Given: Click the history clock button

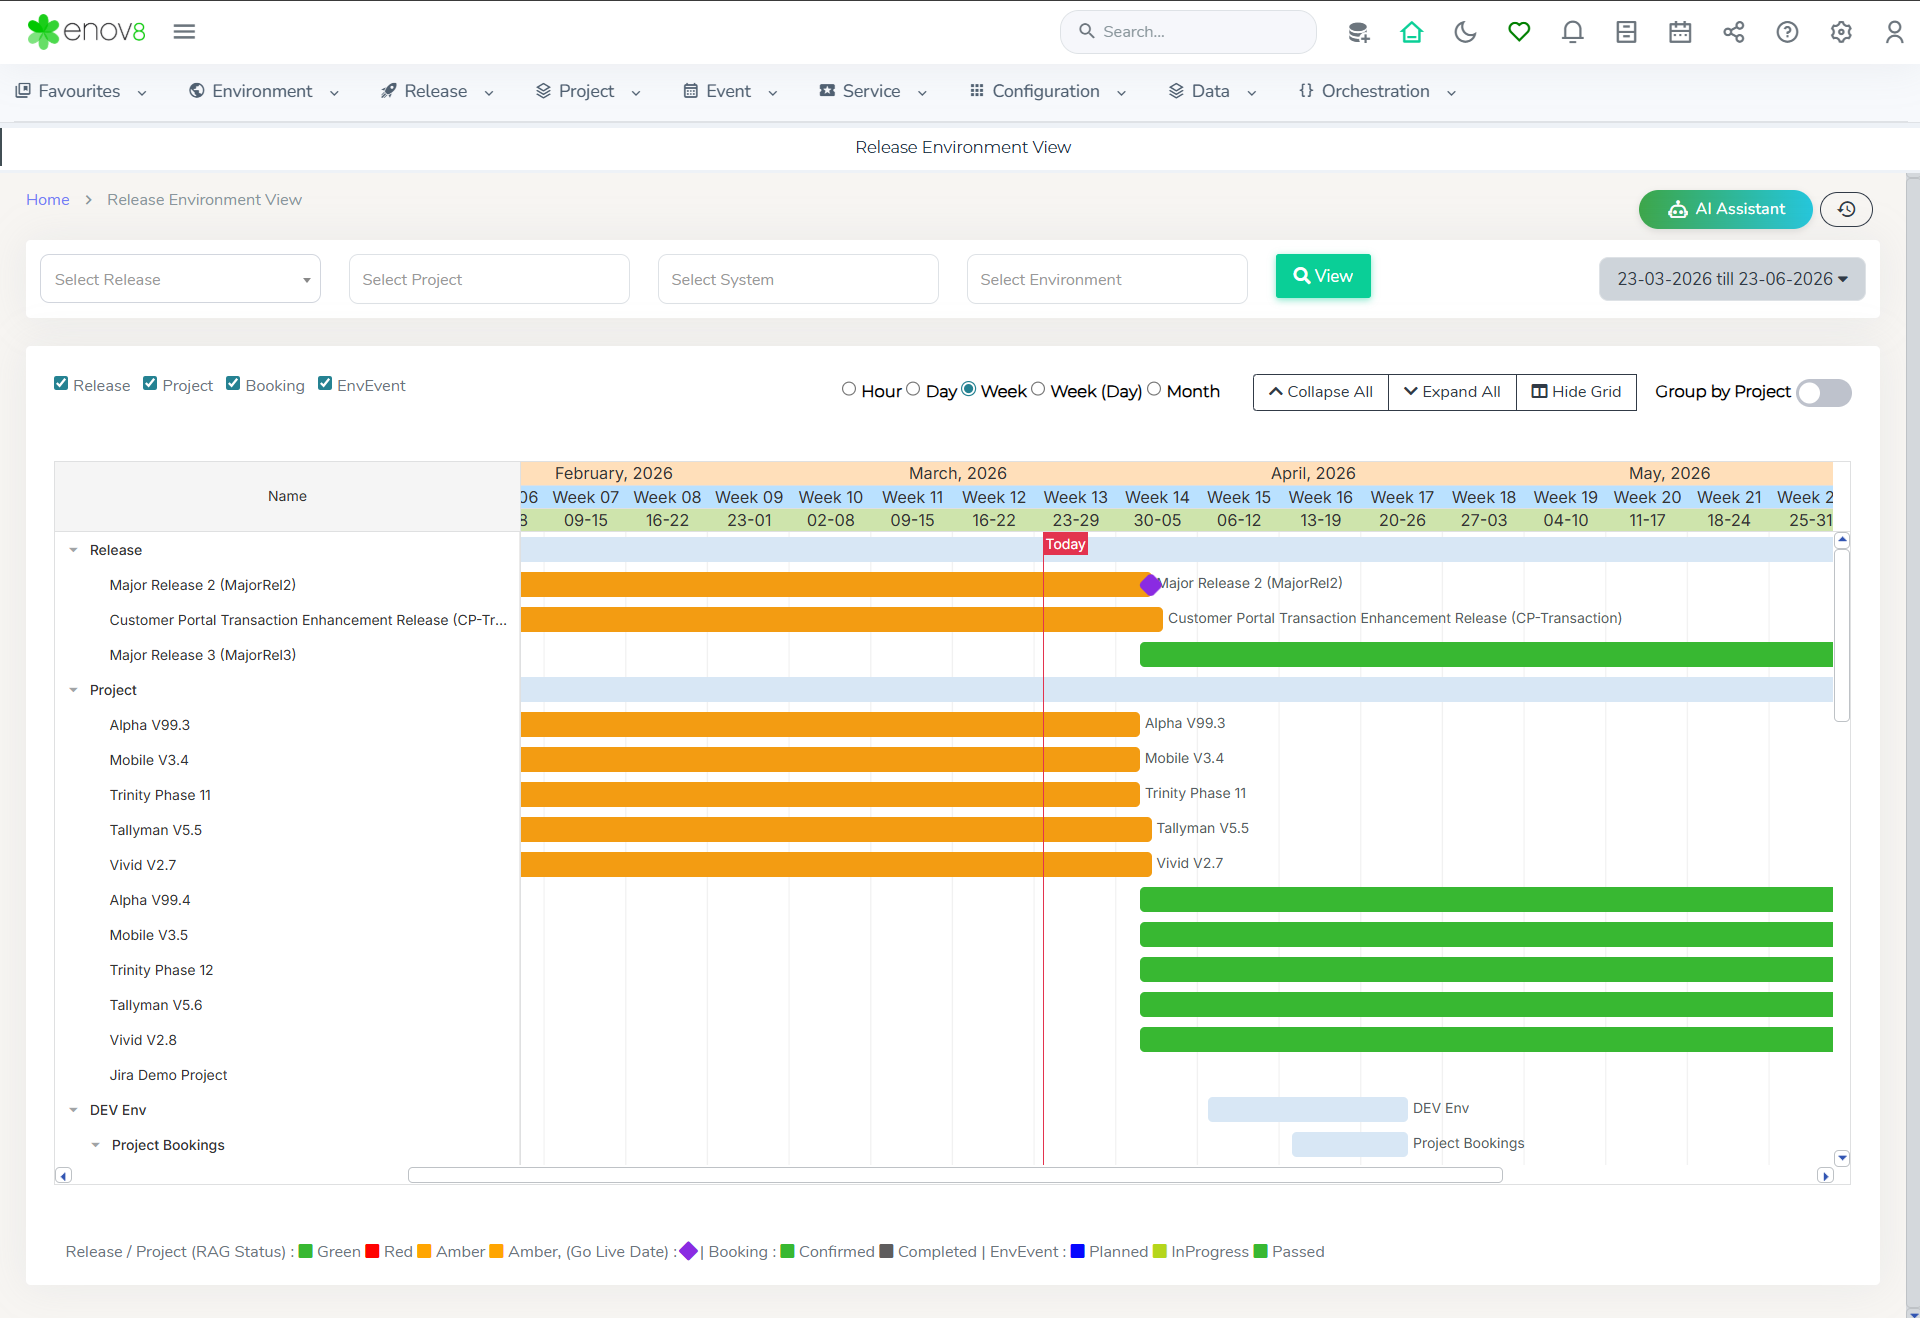Looking at the screenshot, I should click(x=1846, y=209).
